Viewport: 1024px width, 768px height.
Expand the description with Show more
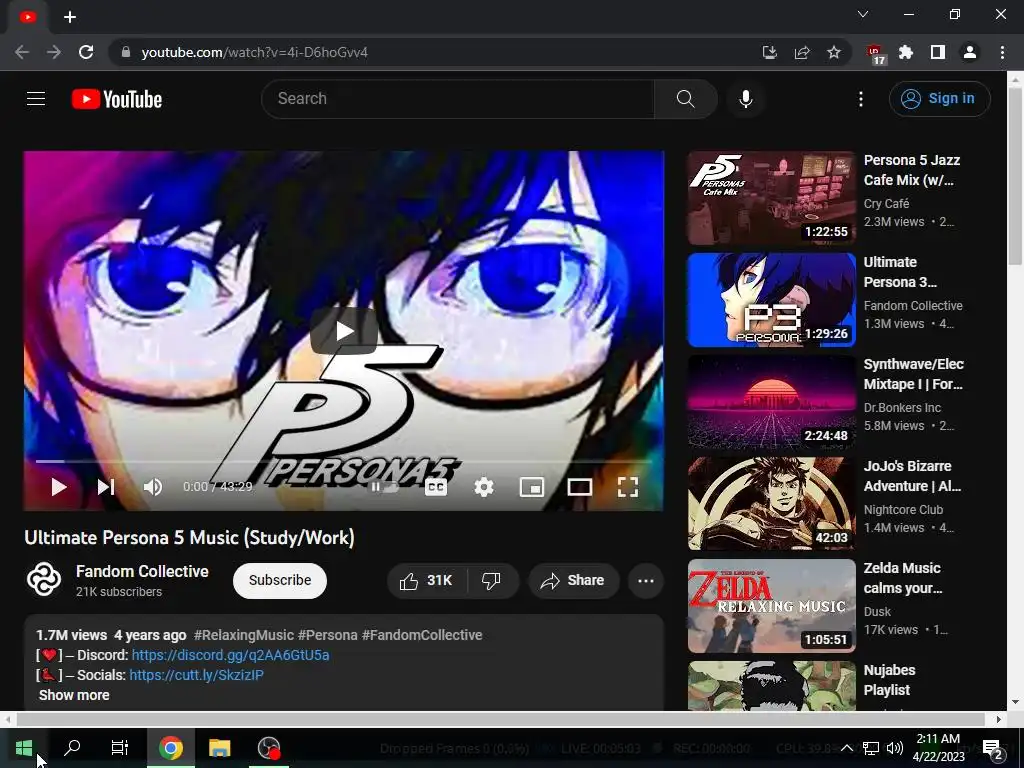tap(74, 695)
